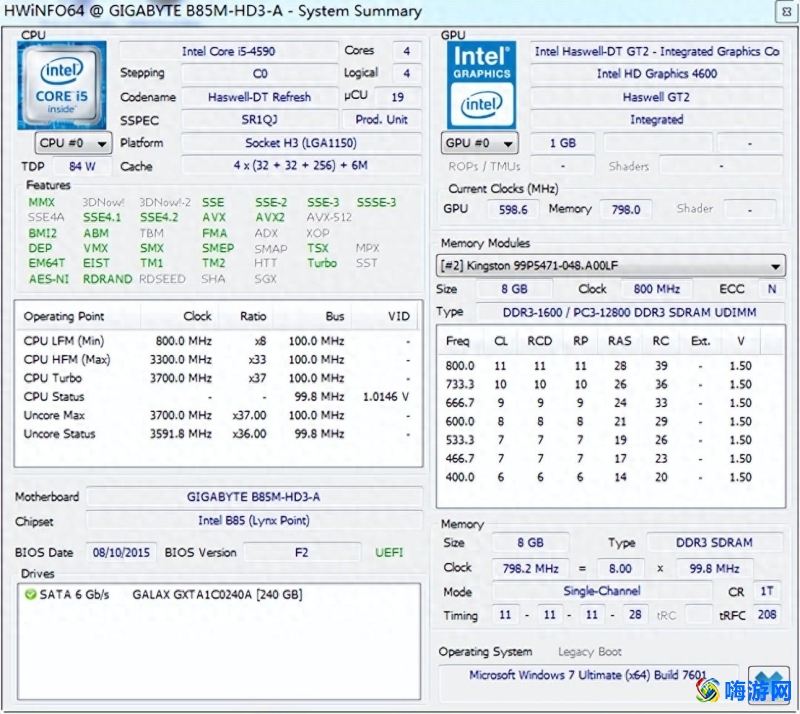
Task: Click the green SATA drive status icon
Action: pos(31,595)
